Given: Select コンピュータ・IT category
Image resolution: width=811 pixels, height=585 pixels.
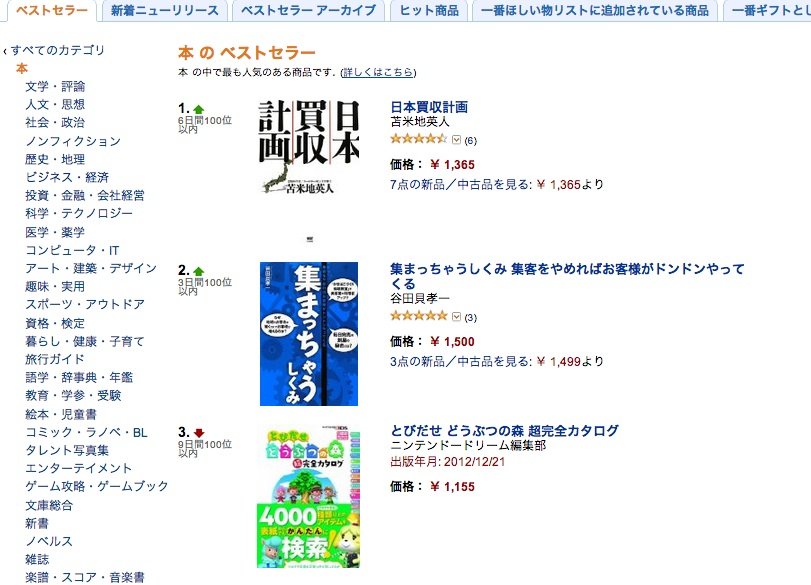Looking at the screenshot, I should 72,250.
